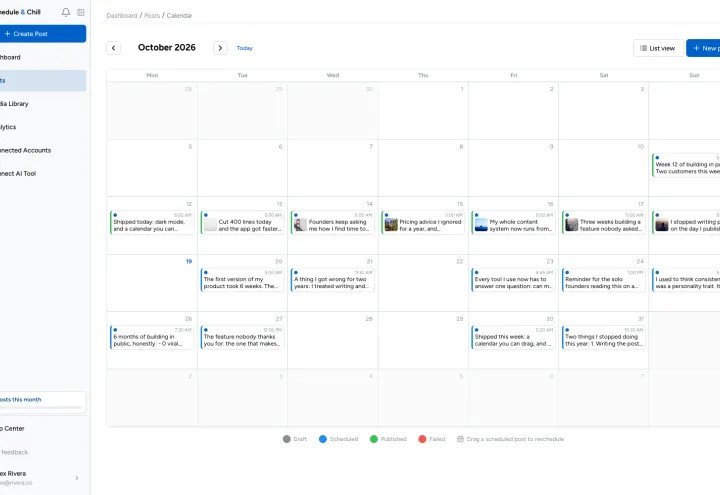720x495 pixels.
Task: Click the October 2026 month title
Action: [x=167, y=48]
